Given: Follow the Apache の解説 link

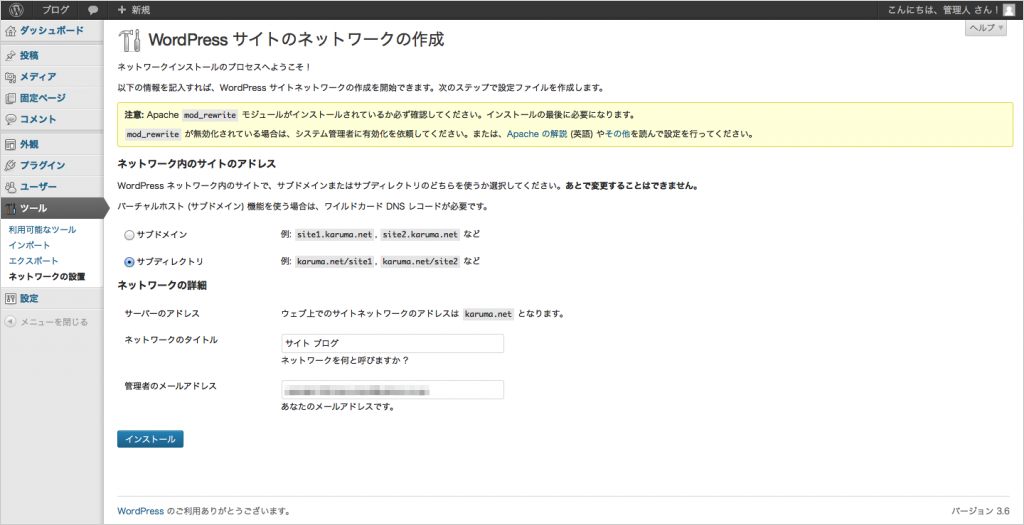Looking at the screenshot, I should click(537, 135).
